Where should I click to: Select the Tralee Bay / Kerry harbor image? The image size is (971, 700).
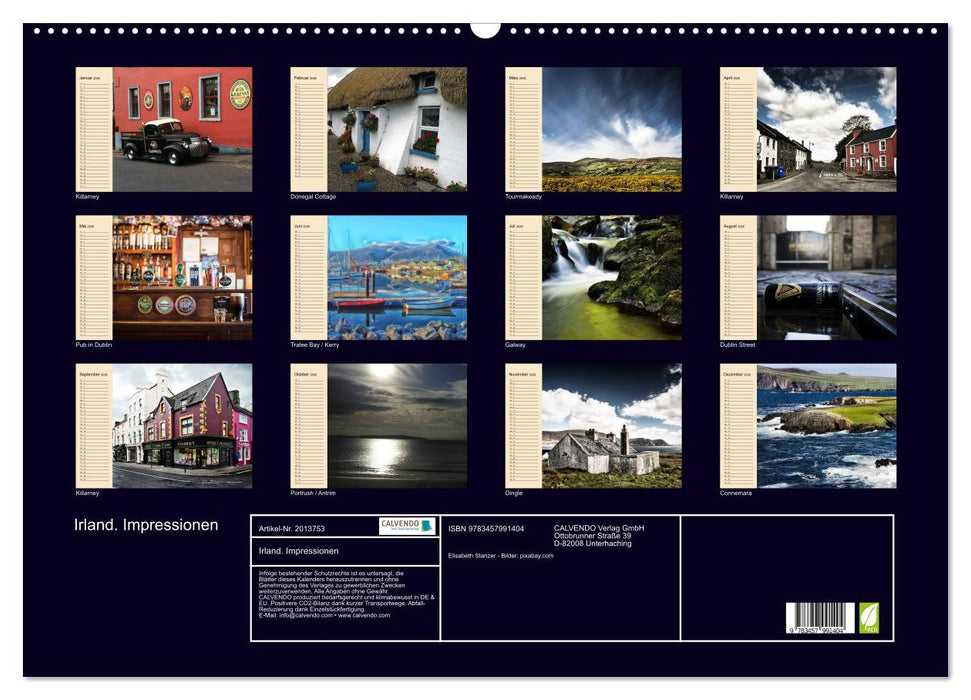397,277
